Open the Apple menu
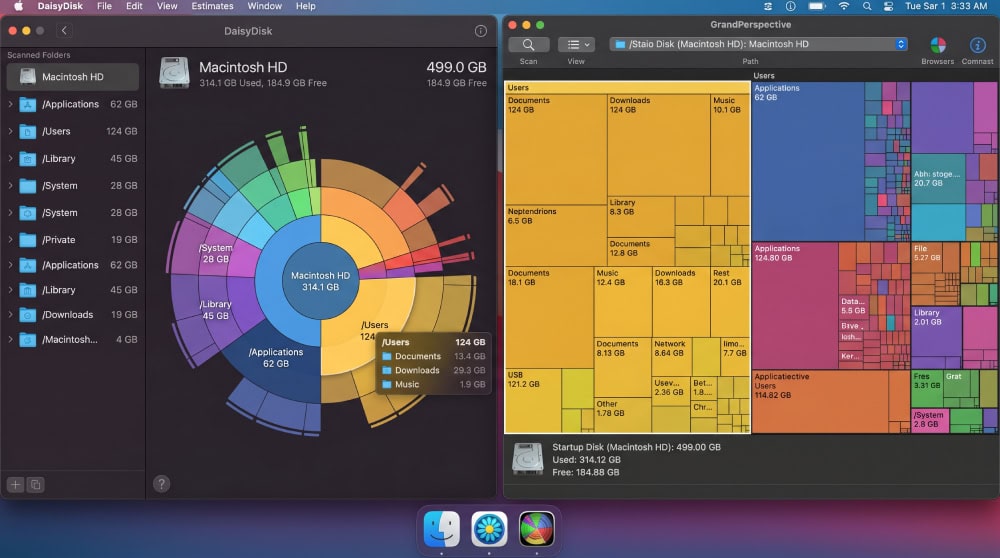Image resolution: width=1000 pixels, height=558 pixels. 18,6
